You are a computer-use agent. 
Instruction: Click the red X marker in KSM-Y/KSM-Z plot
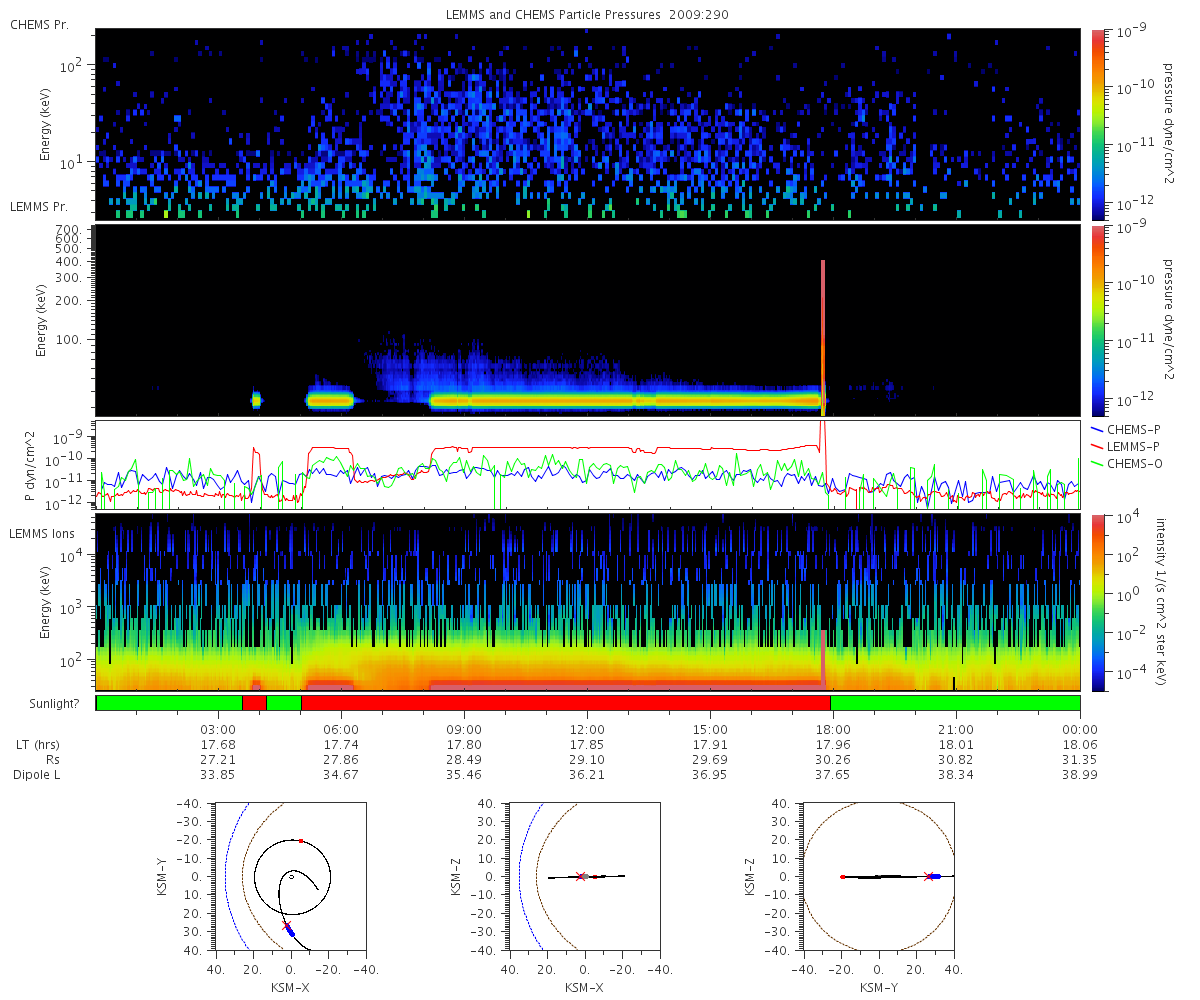coord(929,876)
